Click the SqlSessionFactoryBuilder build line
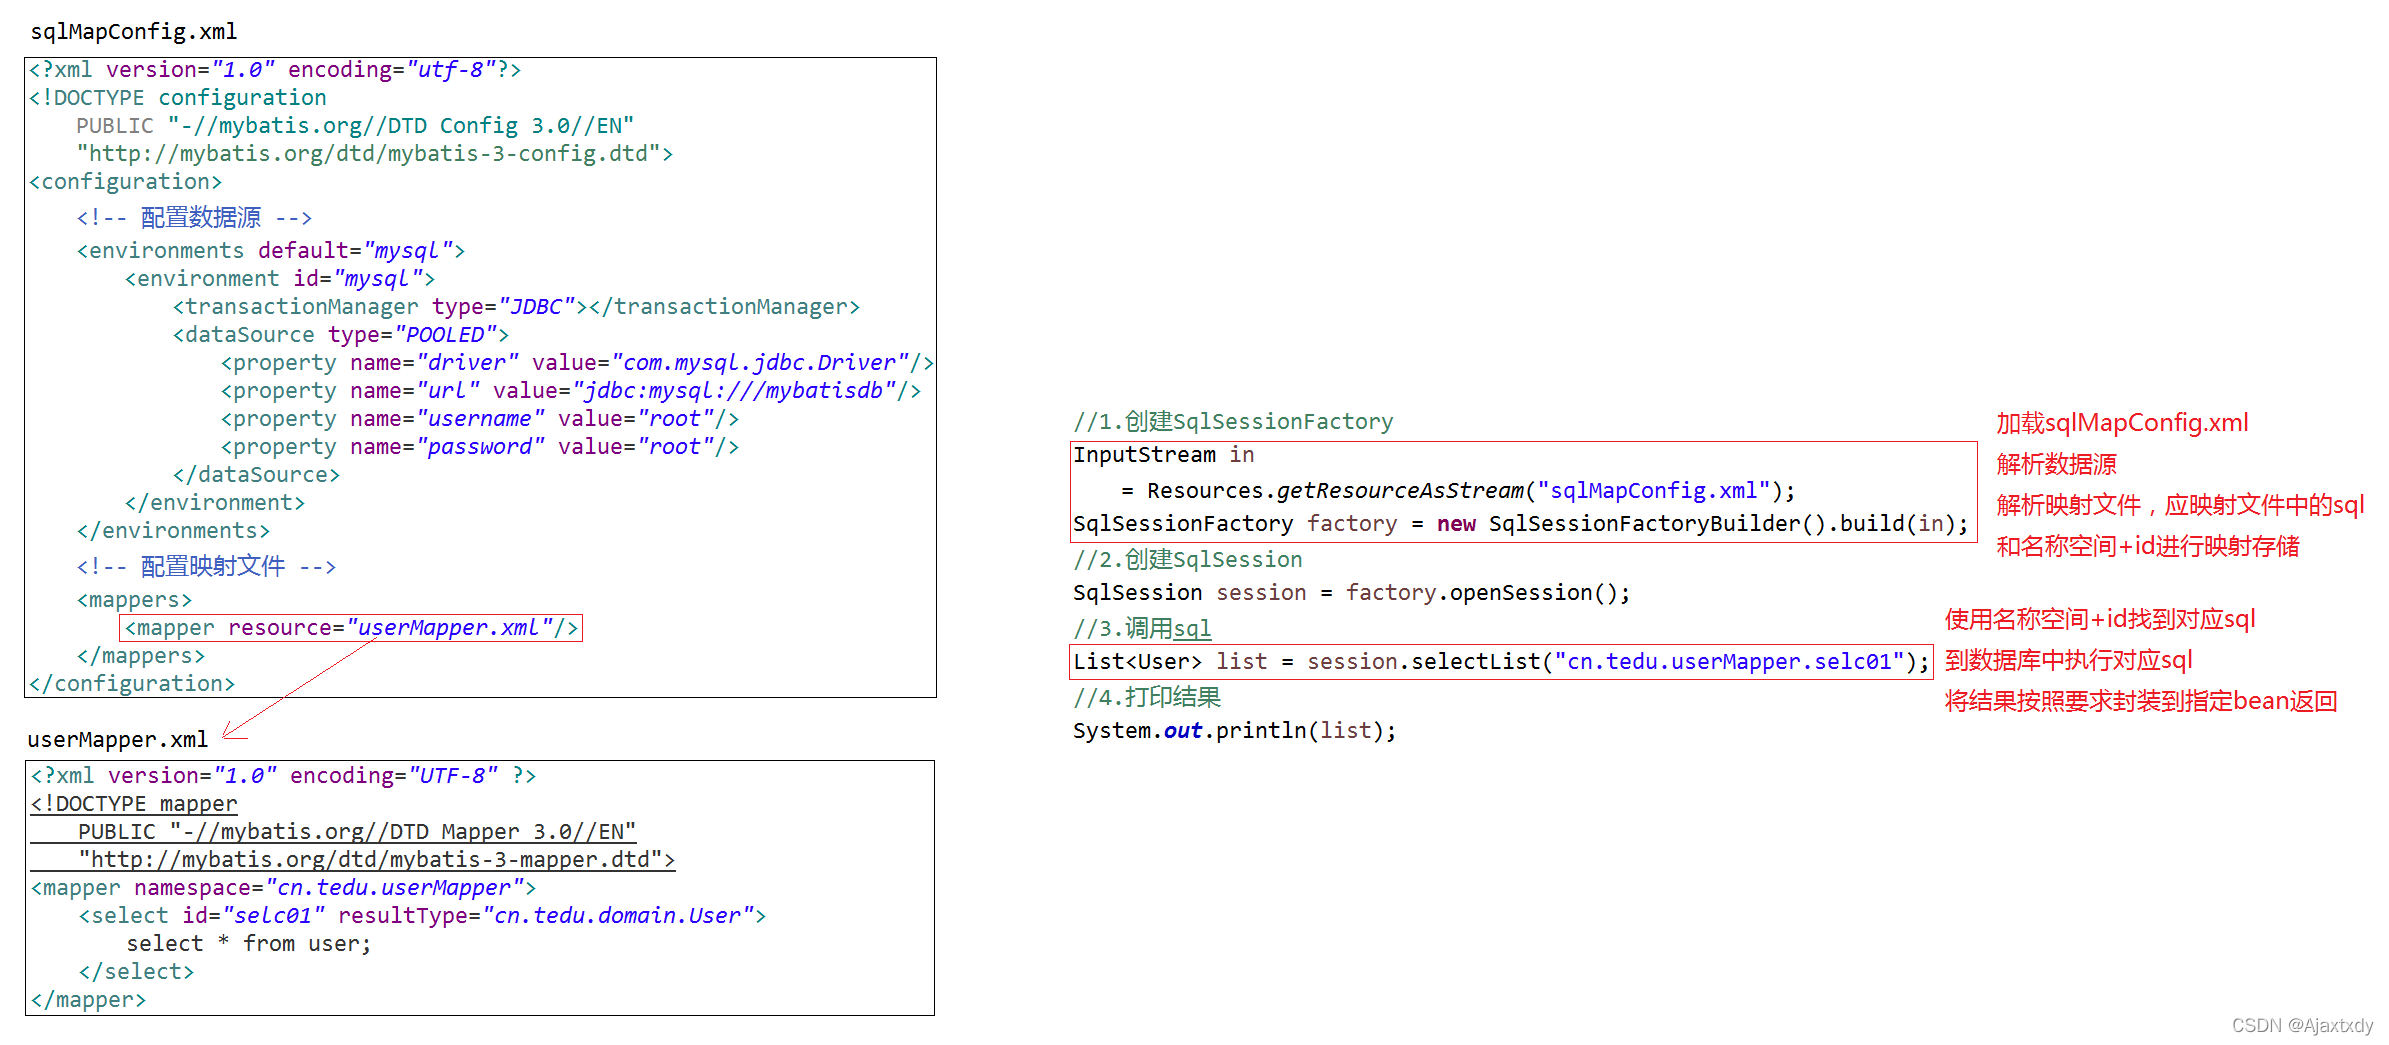 point(1521,524)
